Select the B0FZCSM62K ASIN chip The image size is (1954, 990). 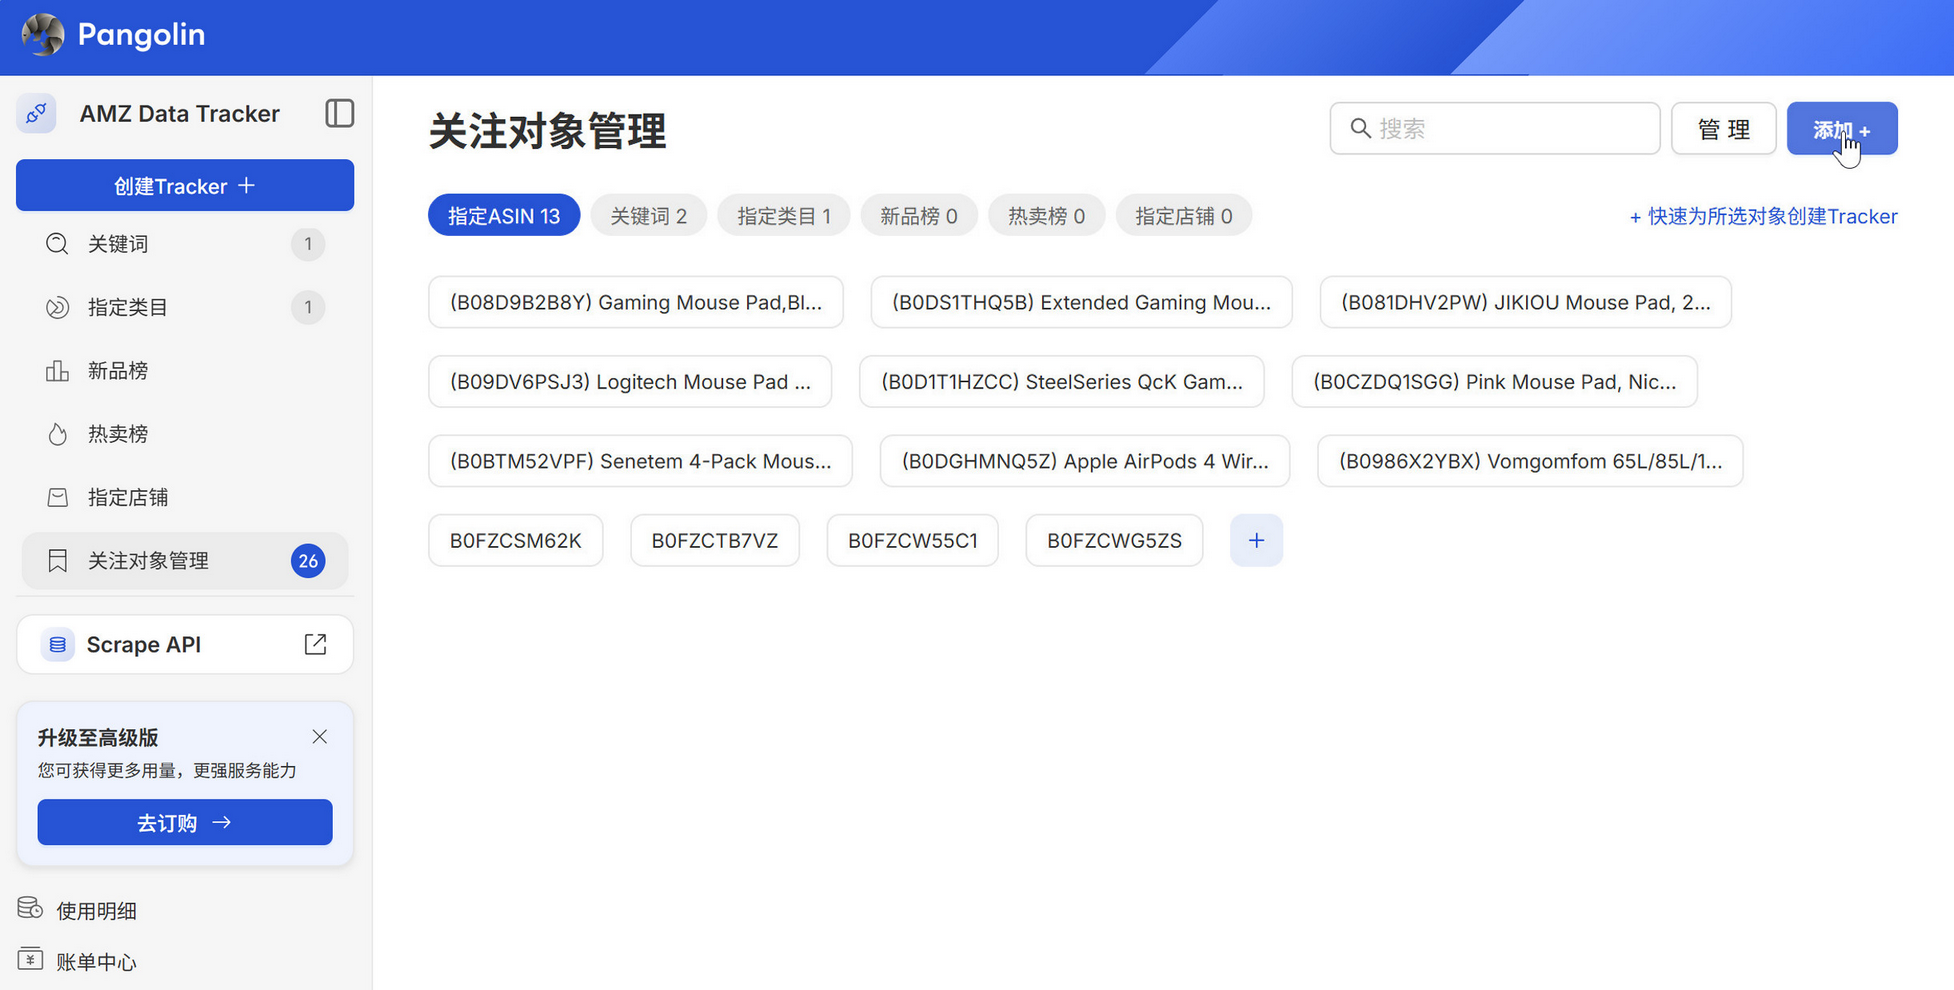coord(515,540)
